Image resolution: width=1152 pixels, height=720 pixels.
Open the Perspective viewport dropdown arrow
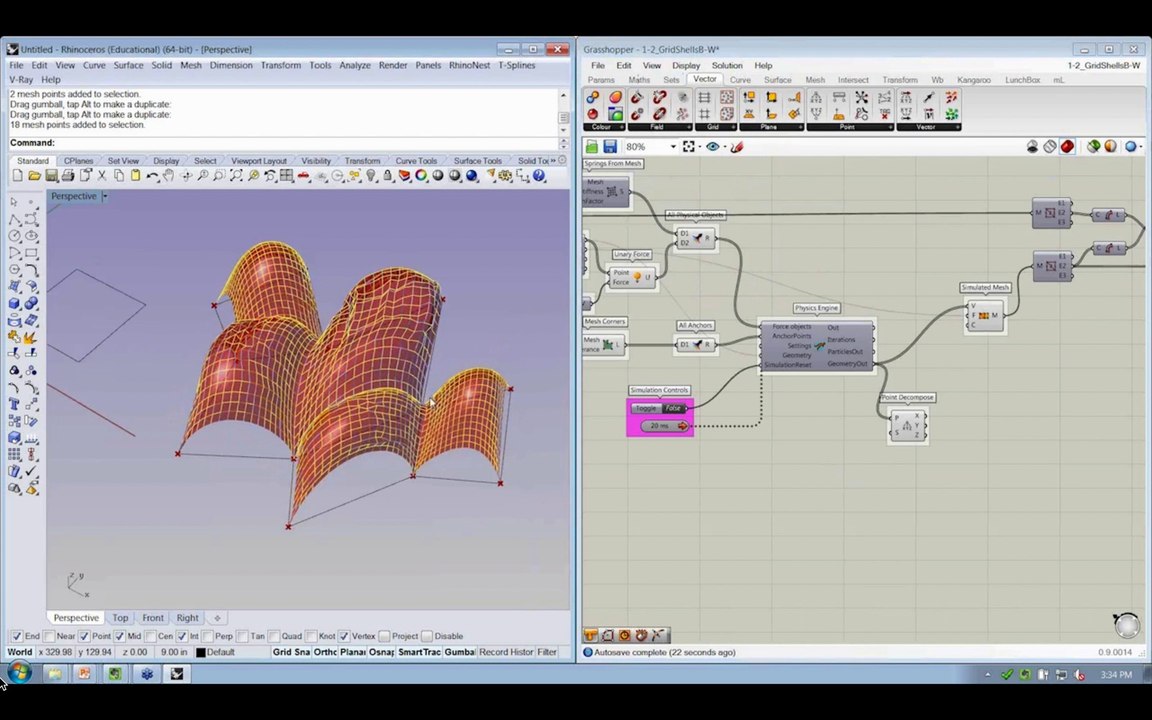coord(105,196)
